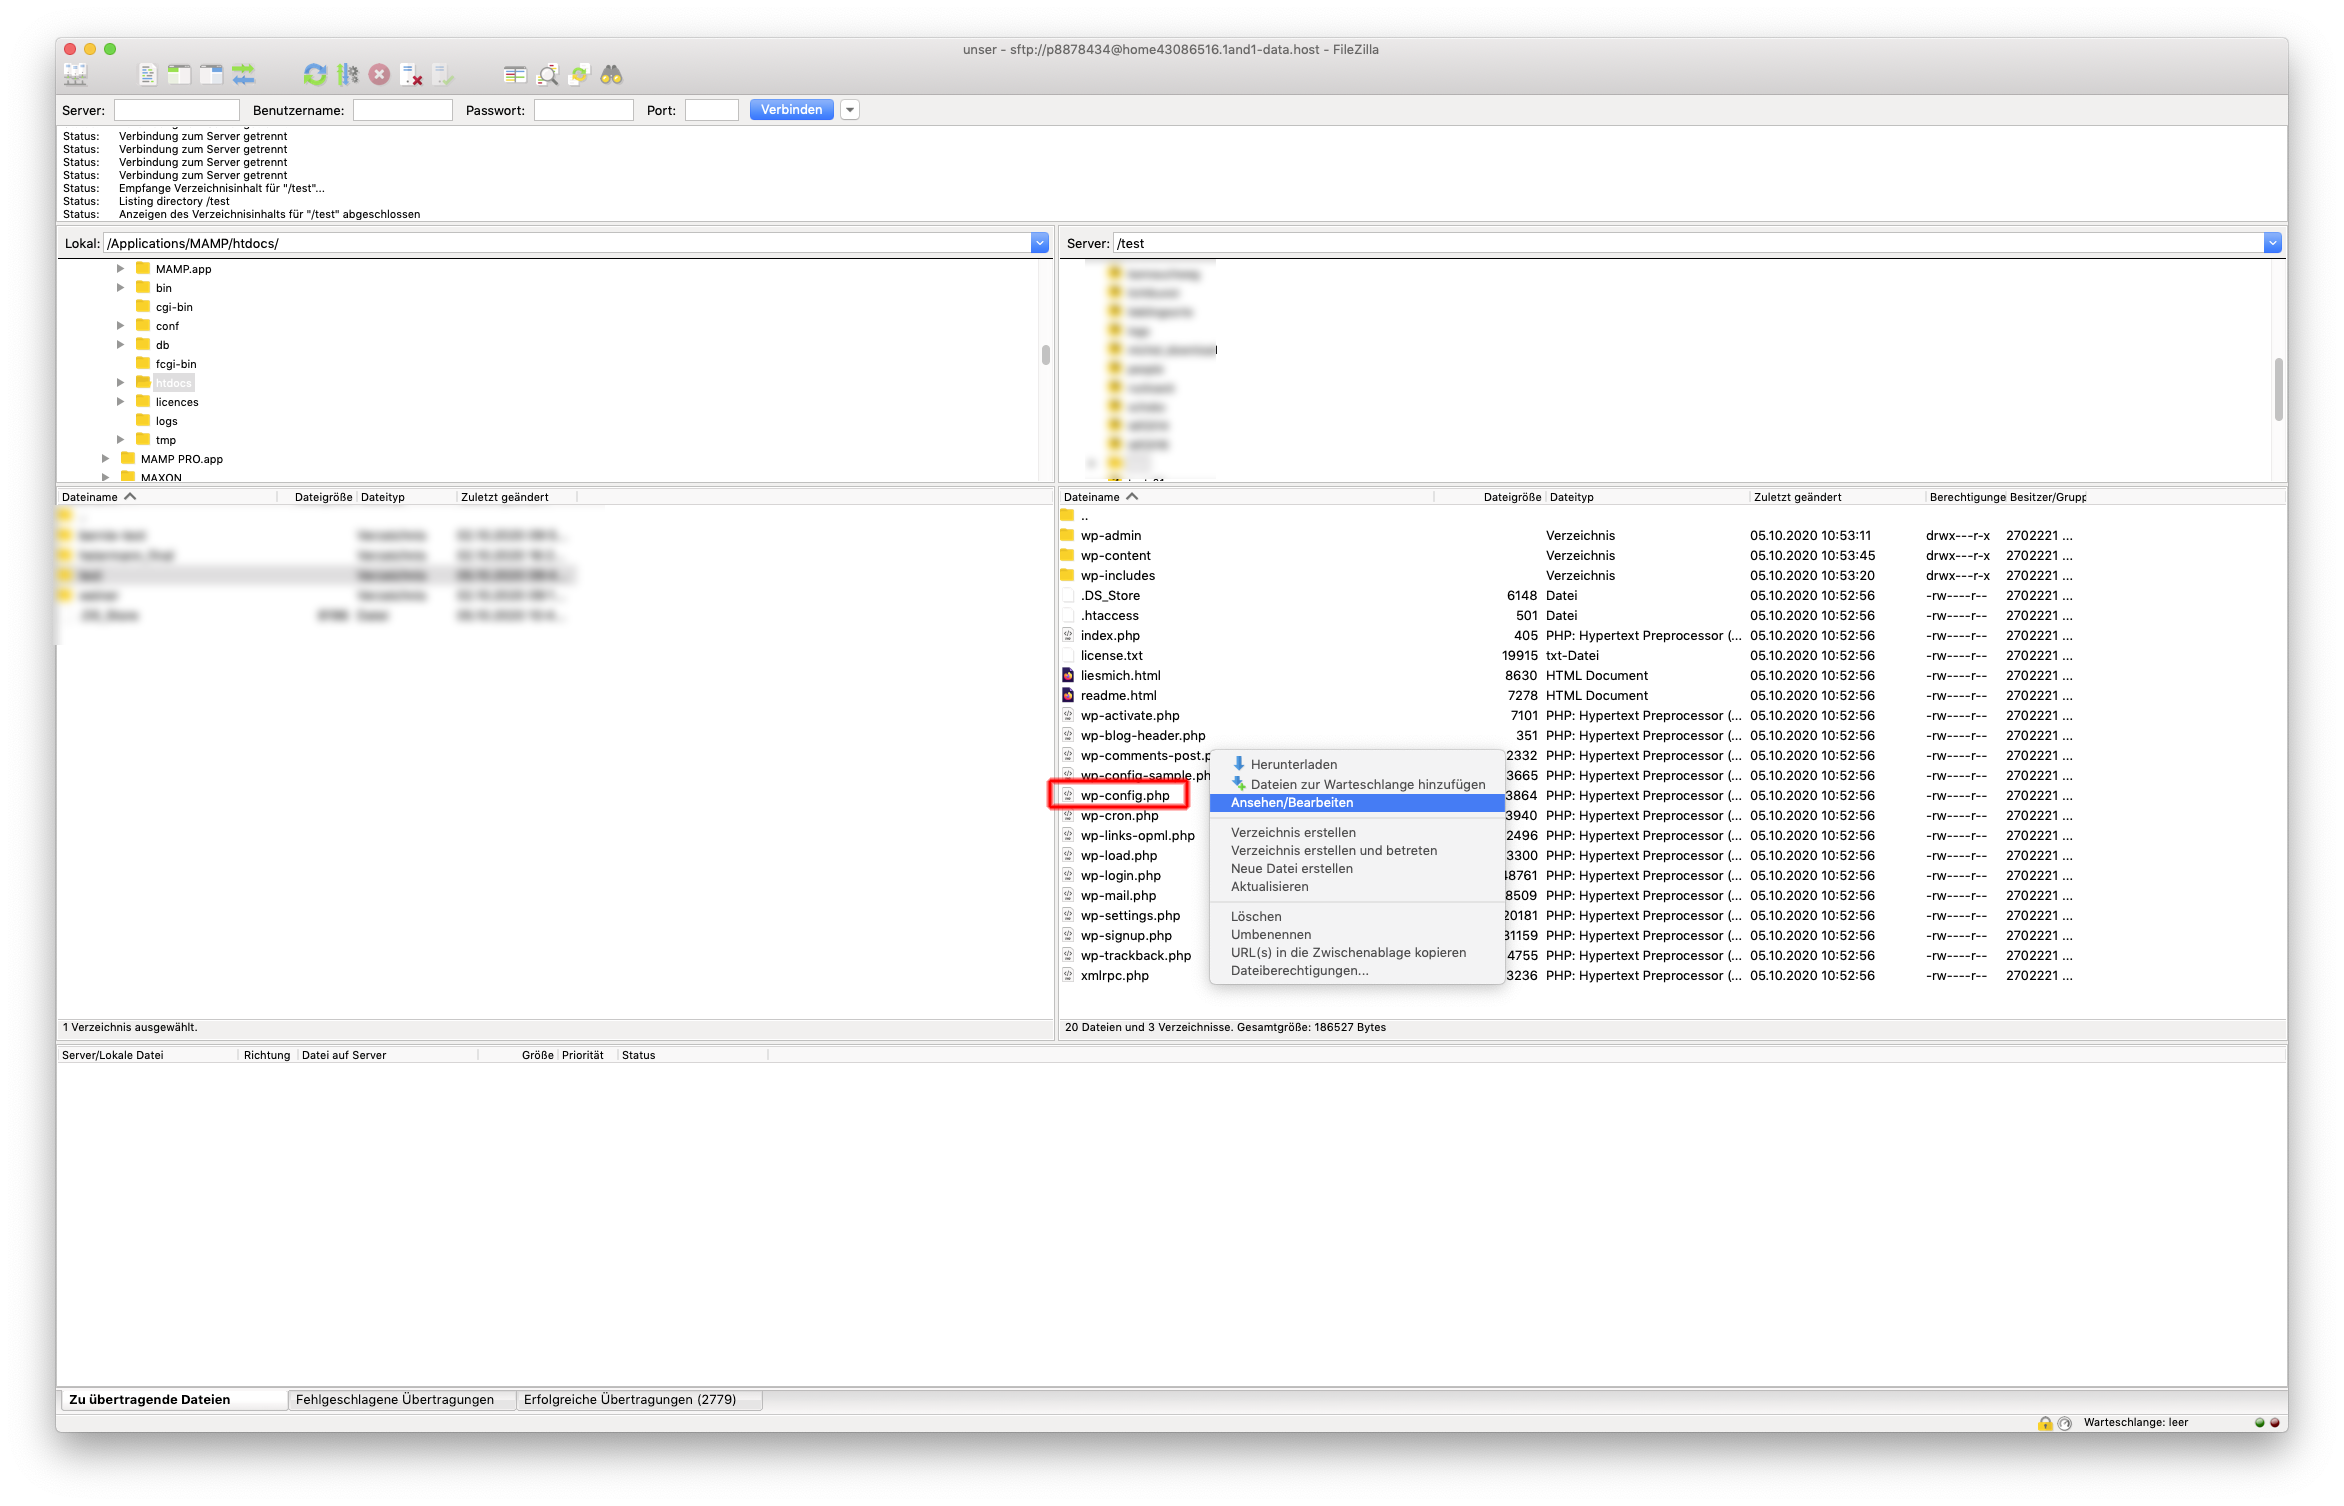This screenshot has width=2344, height=1506.
Task: Click the remote directory tree scrollbar
Action: (x=2278, y=390)
